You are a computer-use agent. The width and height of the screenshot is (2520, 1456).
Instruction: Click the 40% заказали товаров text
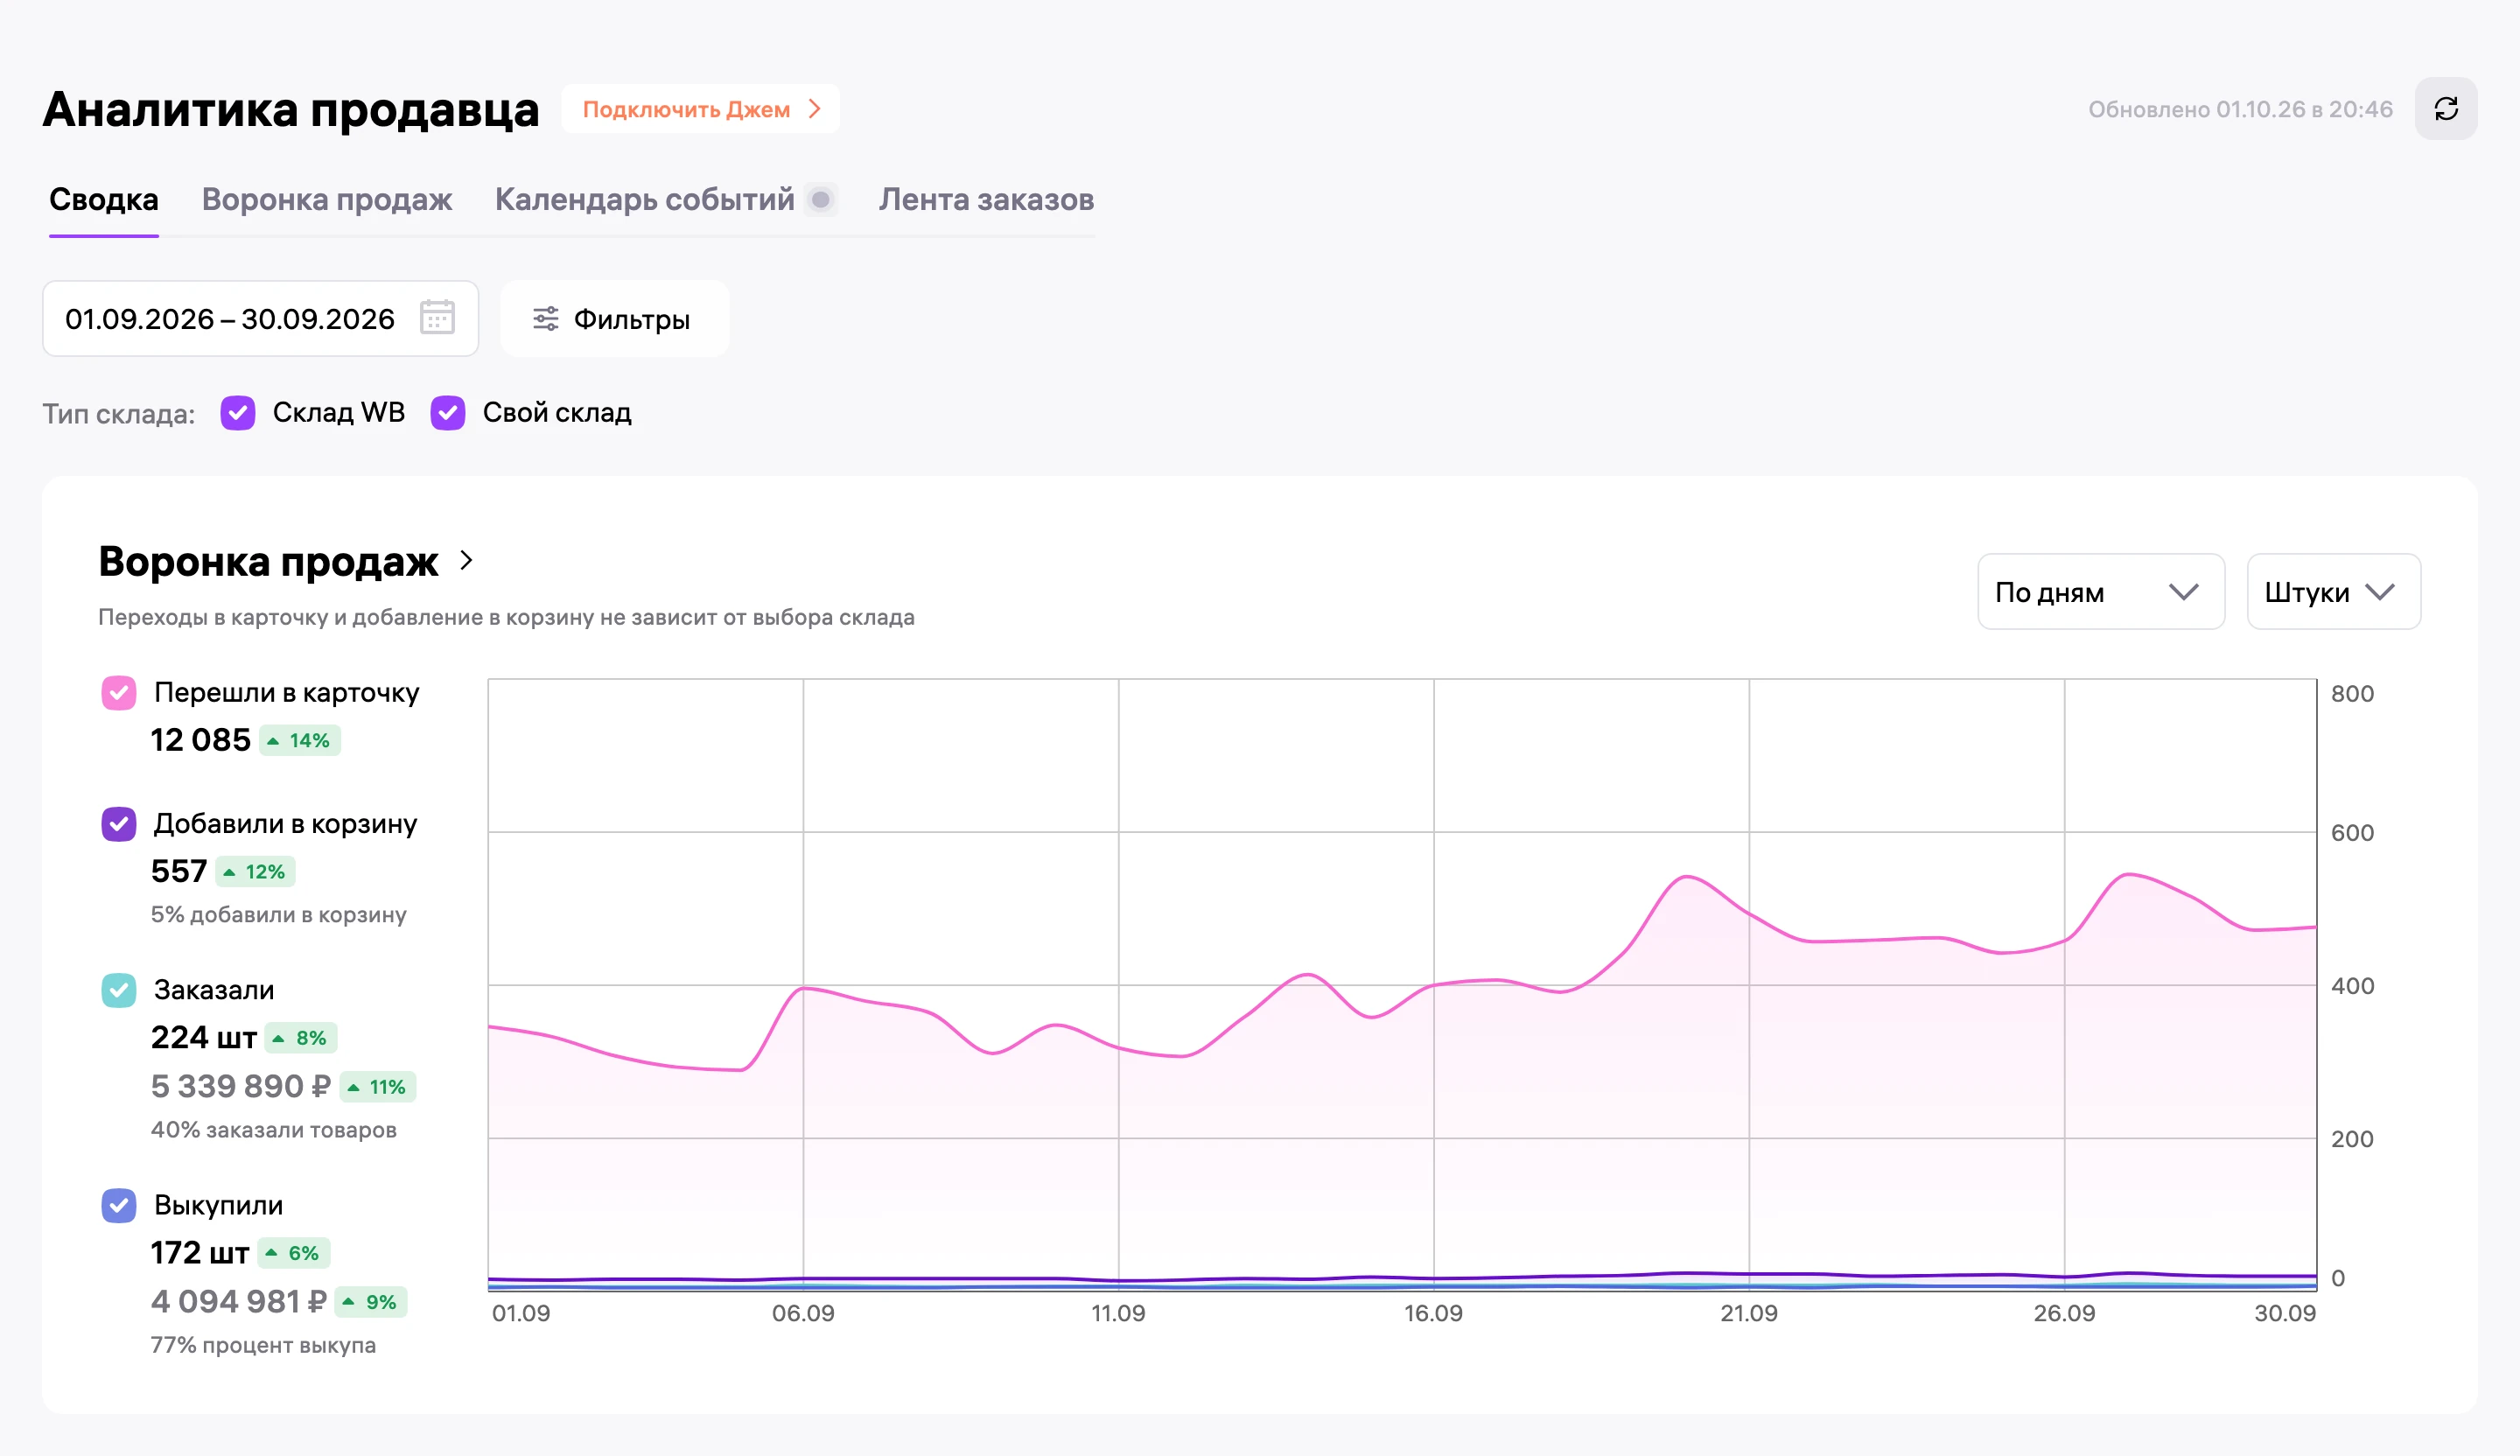click(273, 1130)
